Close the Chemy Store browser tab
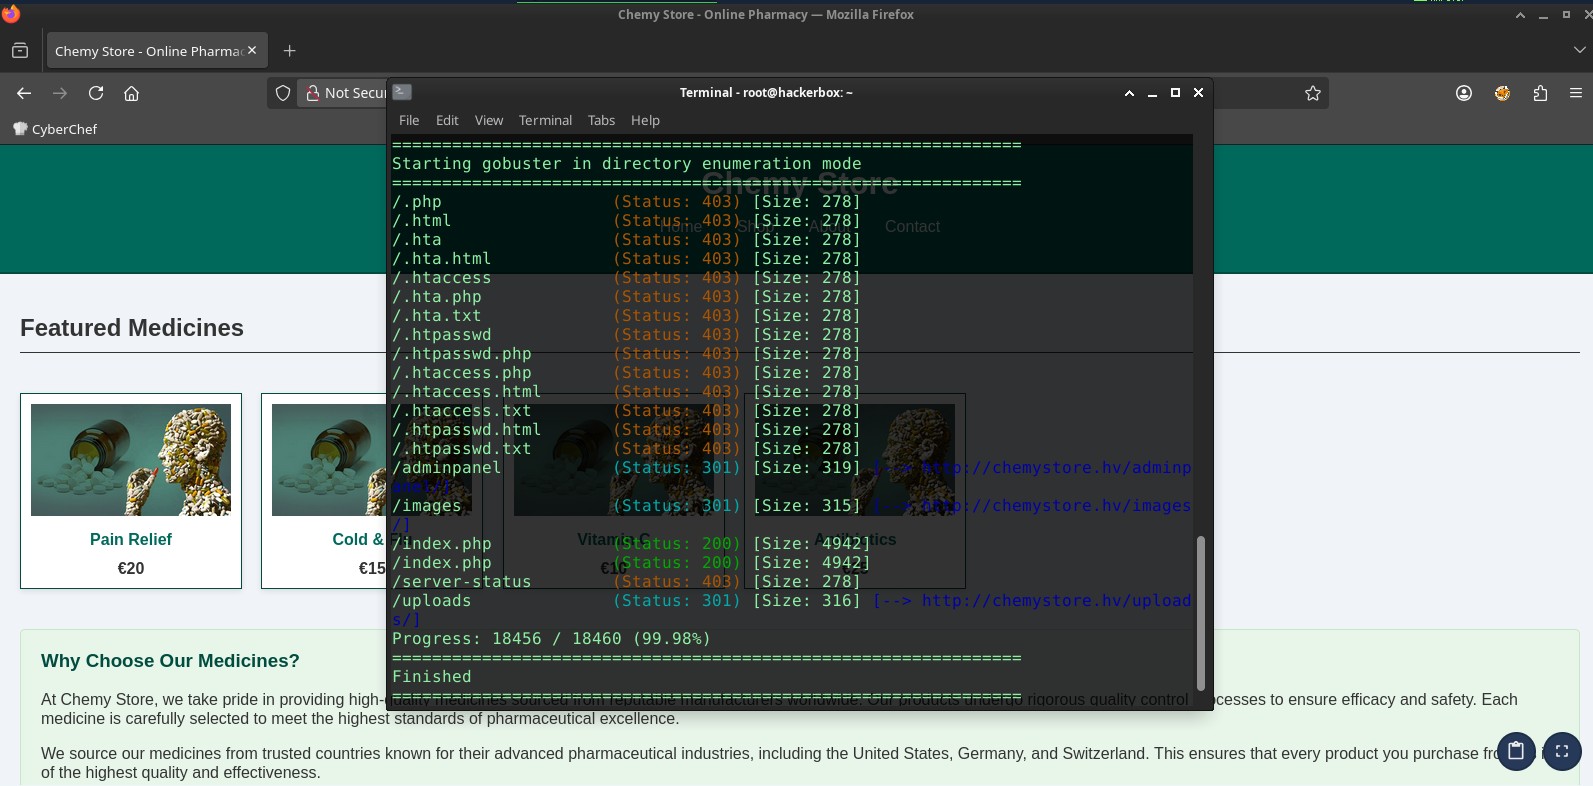The height and width of the screenshot is (786, 1593). 252,50
